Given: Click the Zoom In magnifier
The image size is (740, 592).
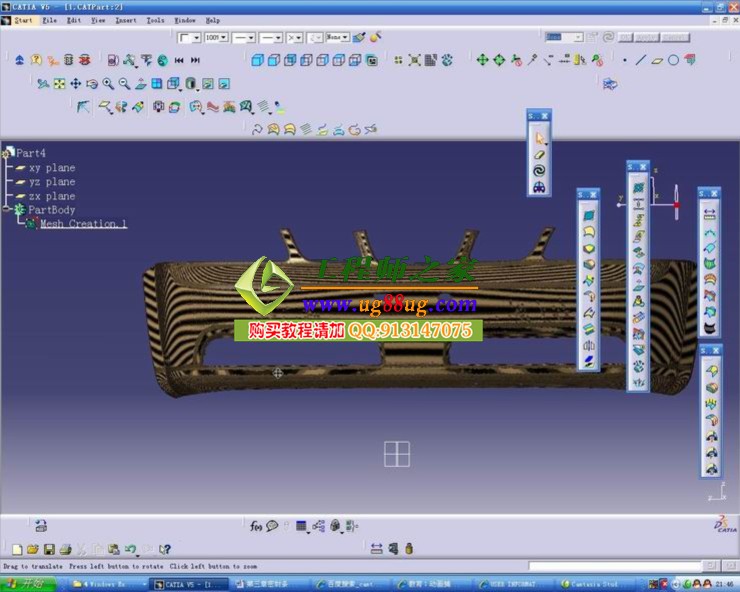Looking at the screenshot, I should [x=108, y=84].
